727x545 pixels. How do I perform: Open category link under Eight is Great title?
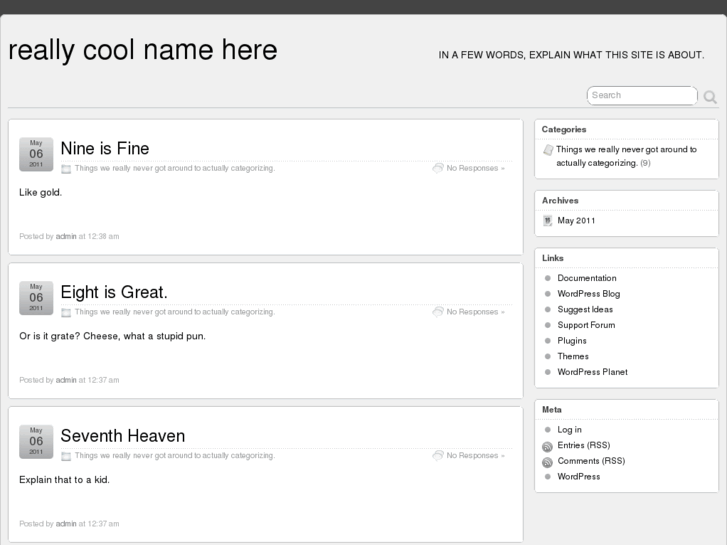point(174,312)
